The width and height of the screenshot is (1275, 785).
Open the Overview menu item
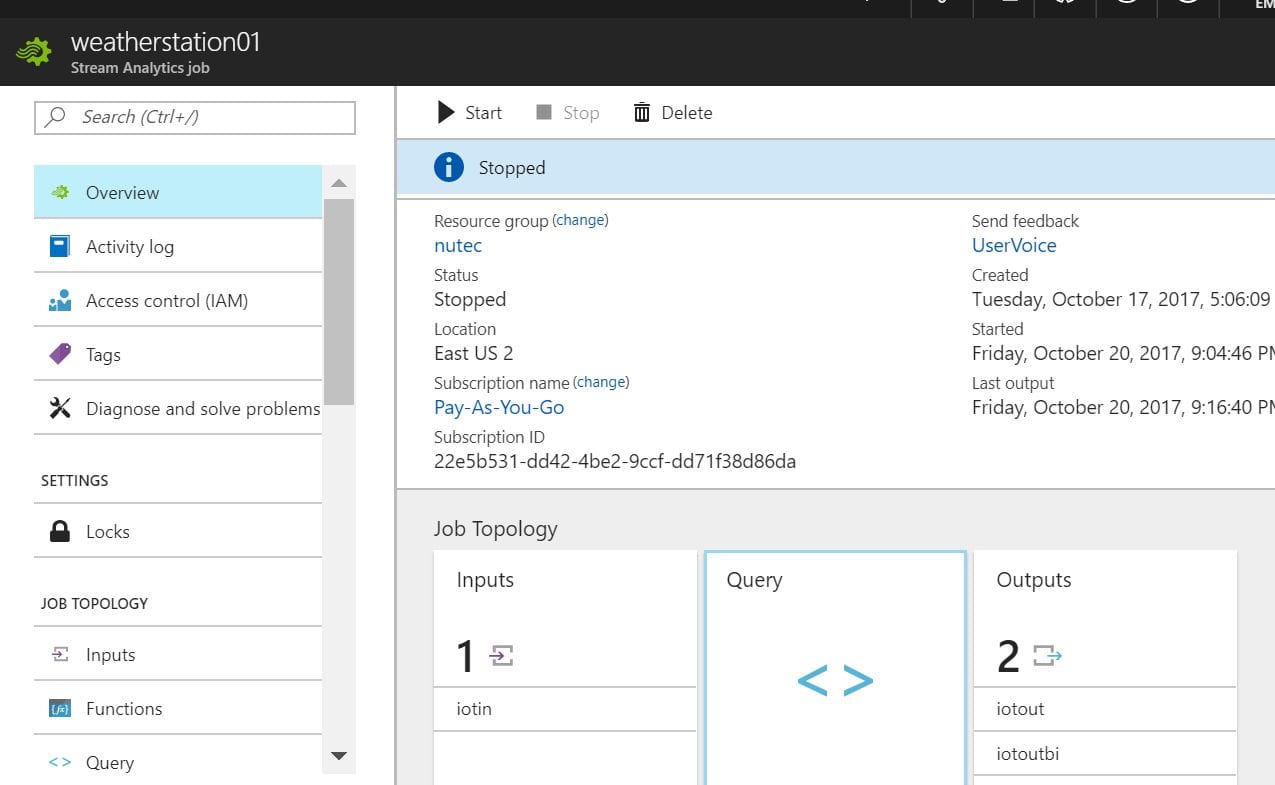click(x=178, y=192)
